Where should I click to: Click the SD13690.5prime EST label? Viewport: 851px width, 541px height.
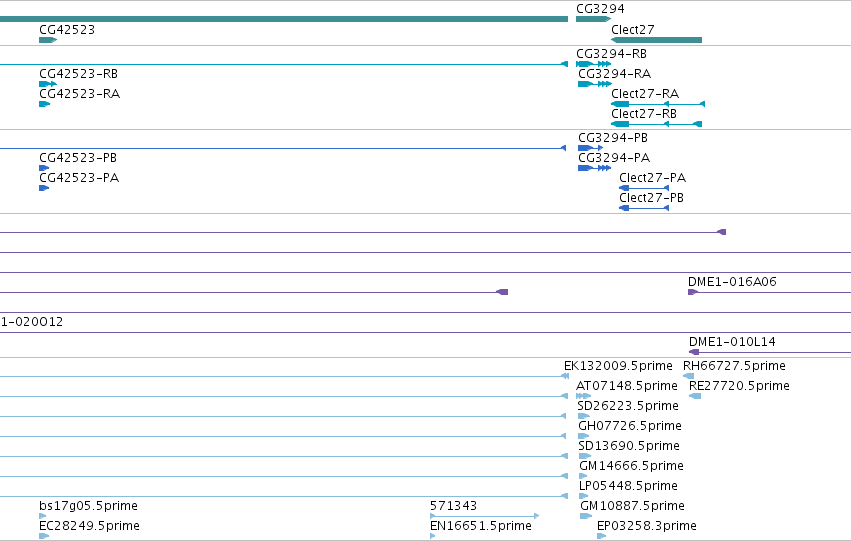pyautogui.click(x=628, y=446)
